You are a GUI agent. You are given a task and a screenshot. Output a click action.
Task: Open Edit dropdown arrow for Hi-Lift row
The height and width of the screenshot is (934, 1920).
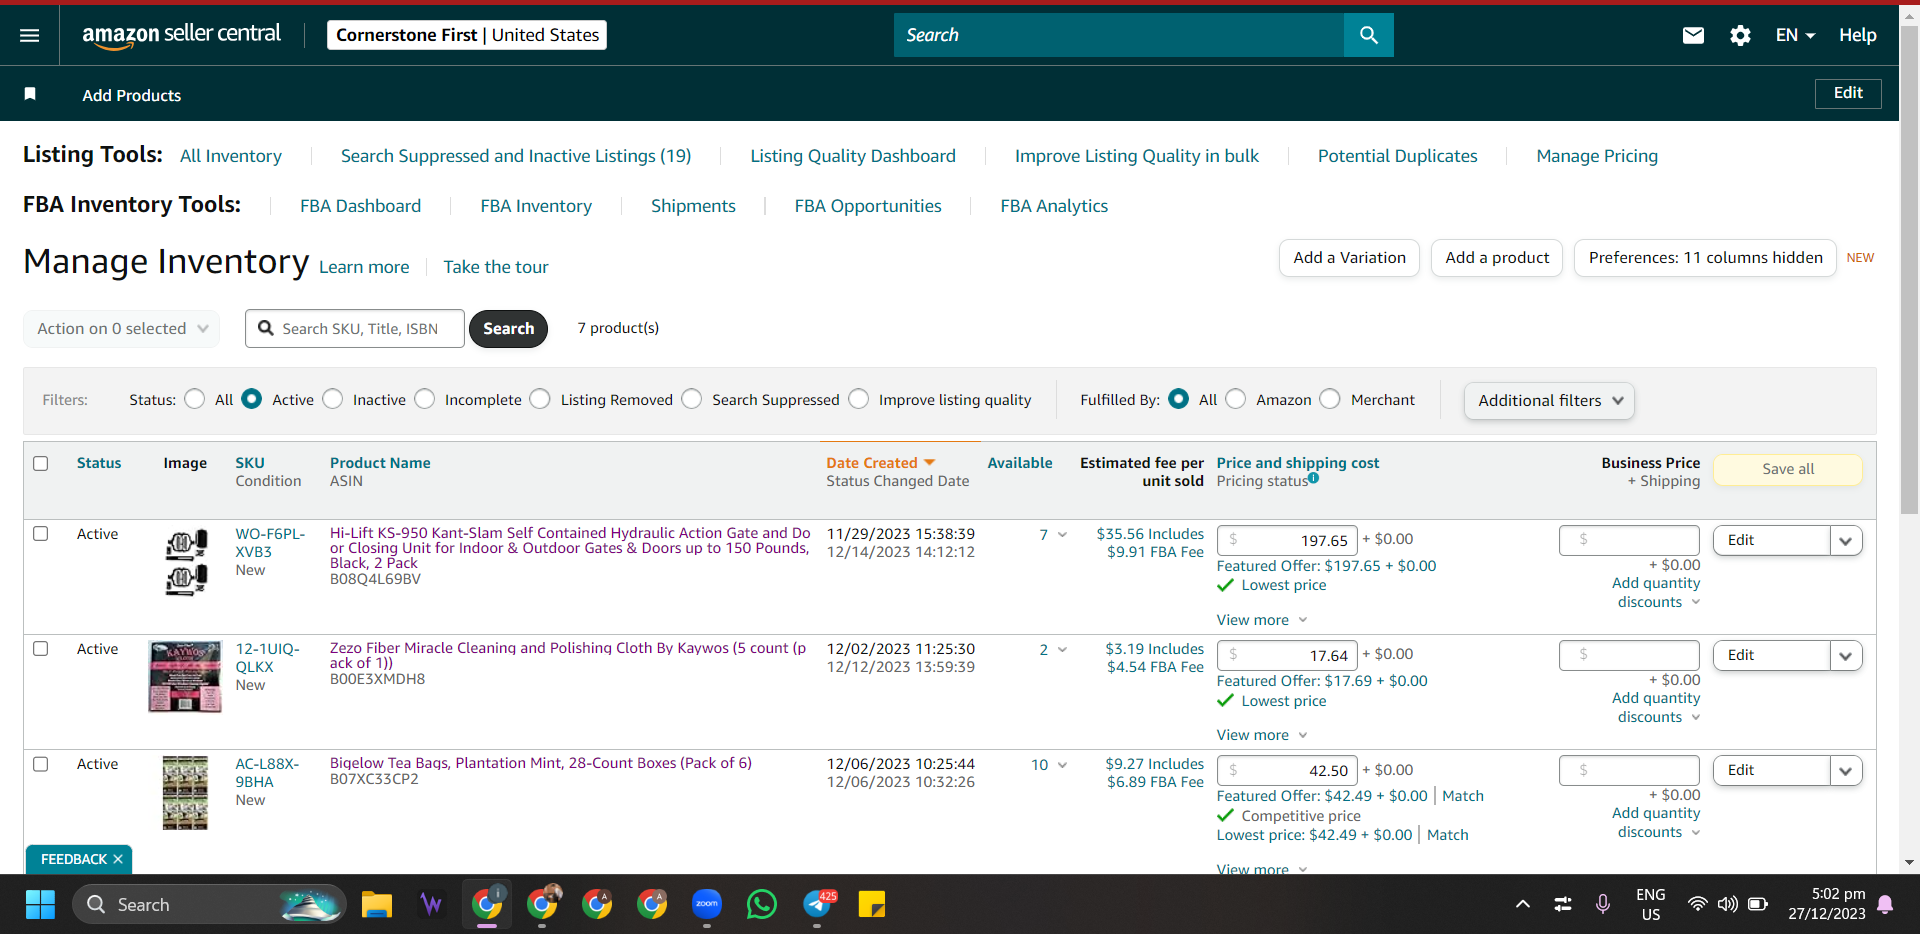pyautogui.click(x=1845, y=540)
